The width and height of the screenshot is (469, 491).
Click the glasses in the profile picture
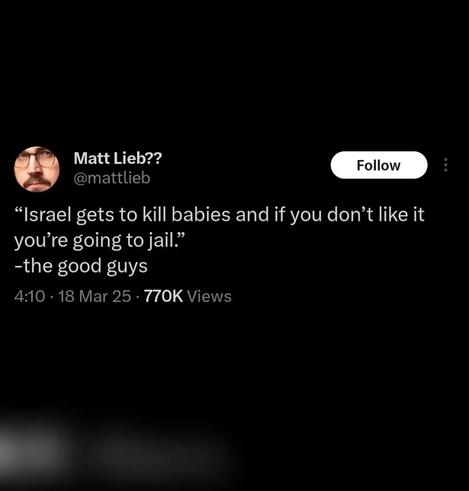click(x=37, y=161)
